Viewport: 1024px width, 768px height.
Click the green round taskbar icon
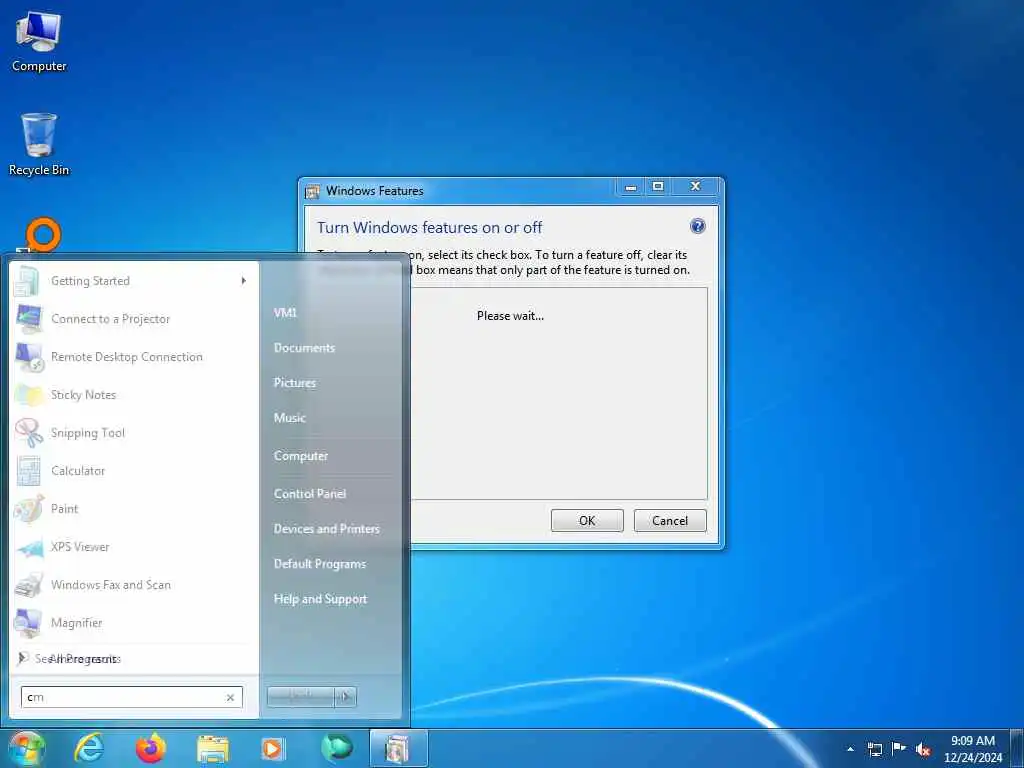click(x=336, y=748)
